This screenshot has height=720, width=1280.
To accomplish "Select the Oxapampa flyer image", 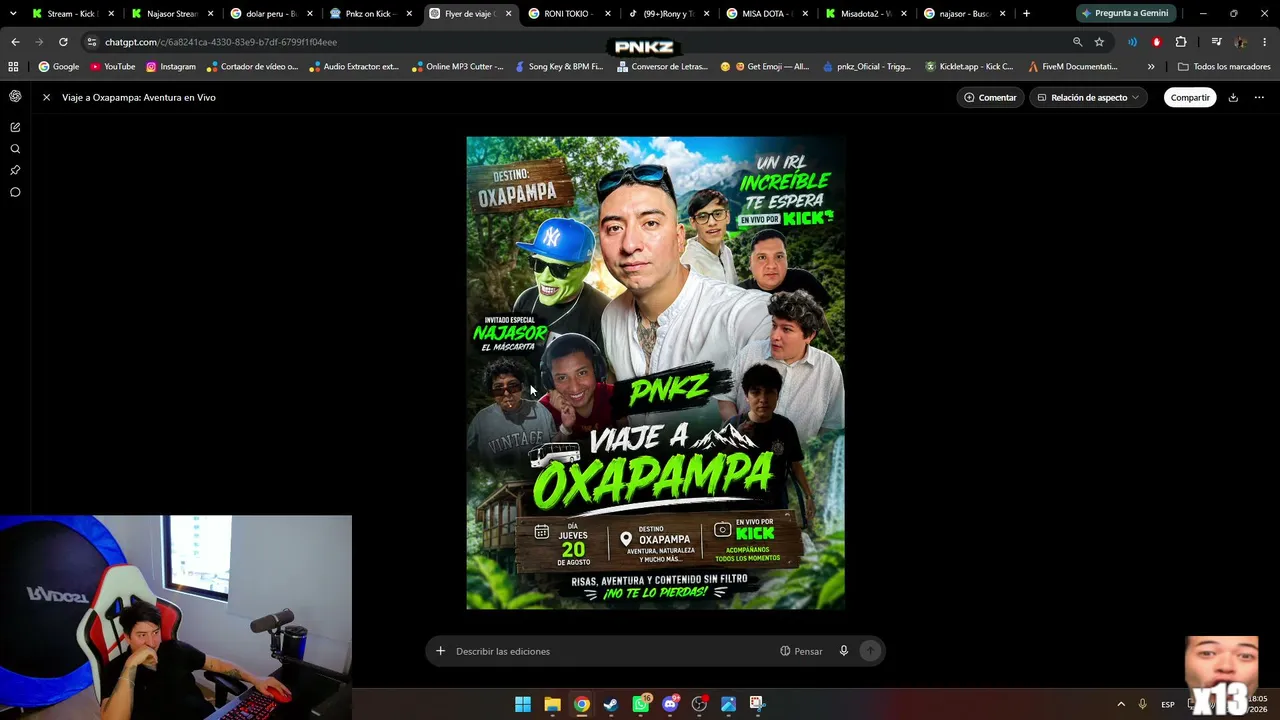I will 656,373.
